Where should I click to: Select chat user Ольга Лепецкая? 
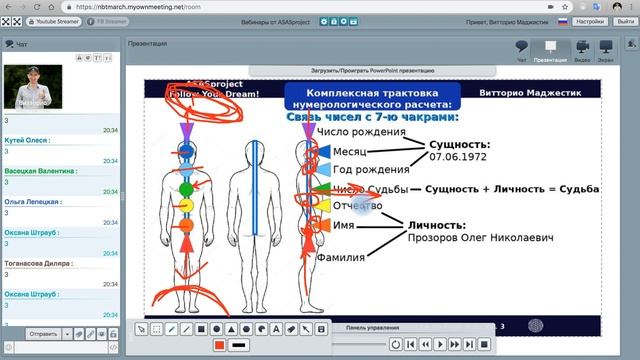(33, 202)
